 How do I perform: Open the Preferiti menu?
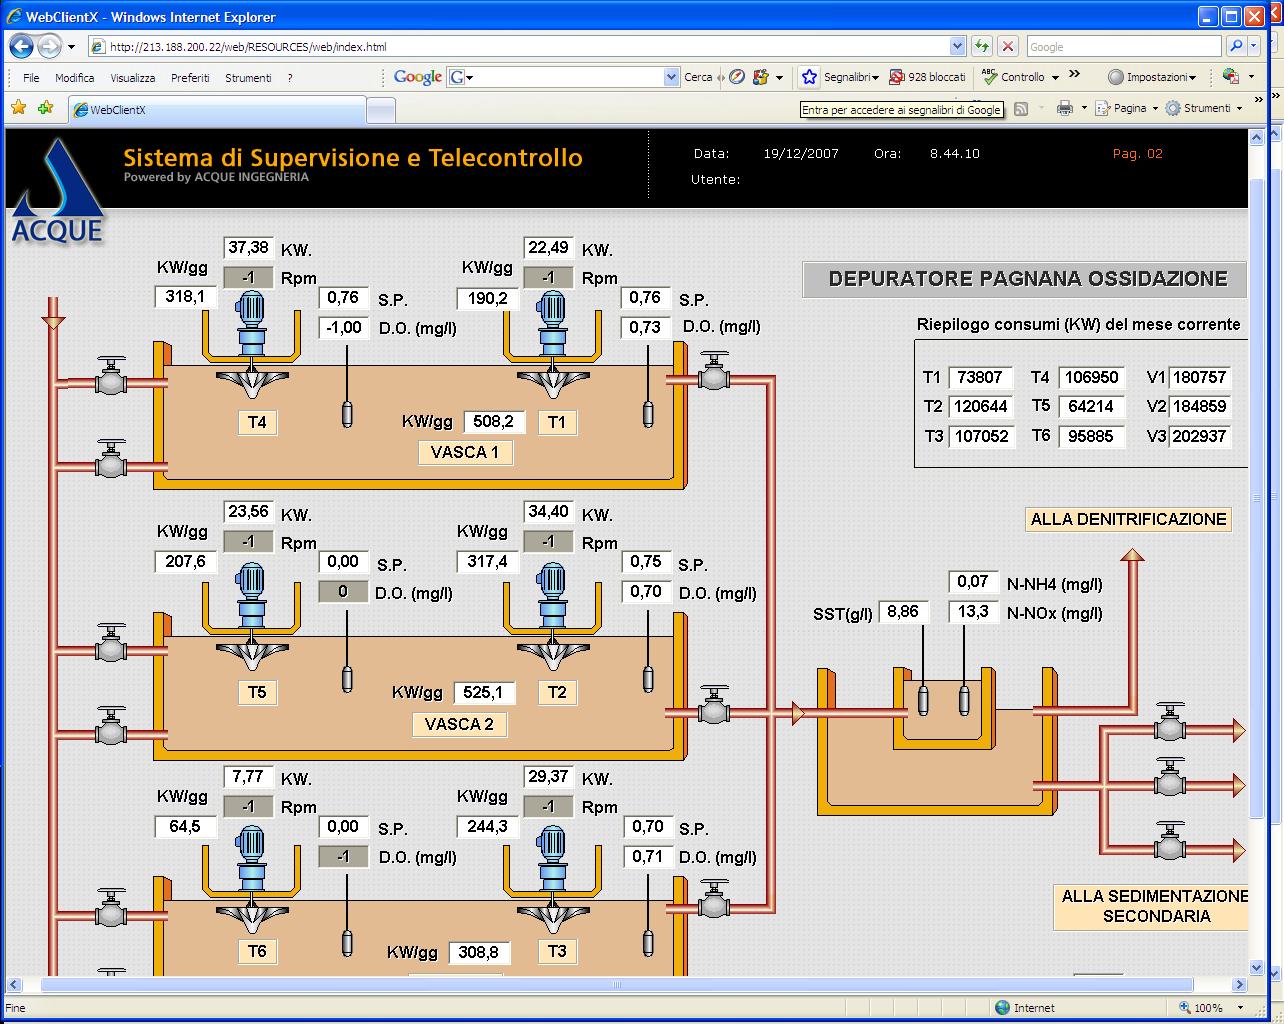190,77
